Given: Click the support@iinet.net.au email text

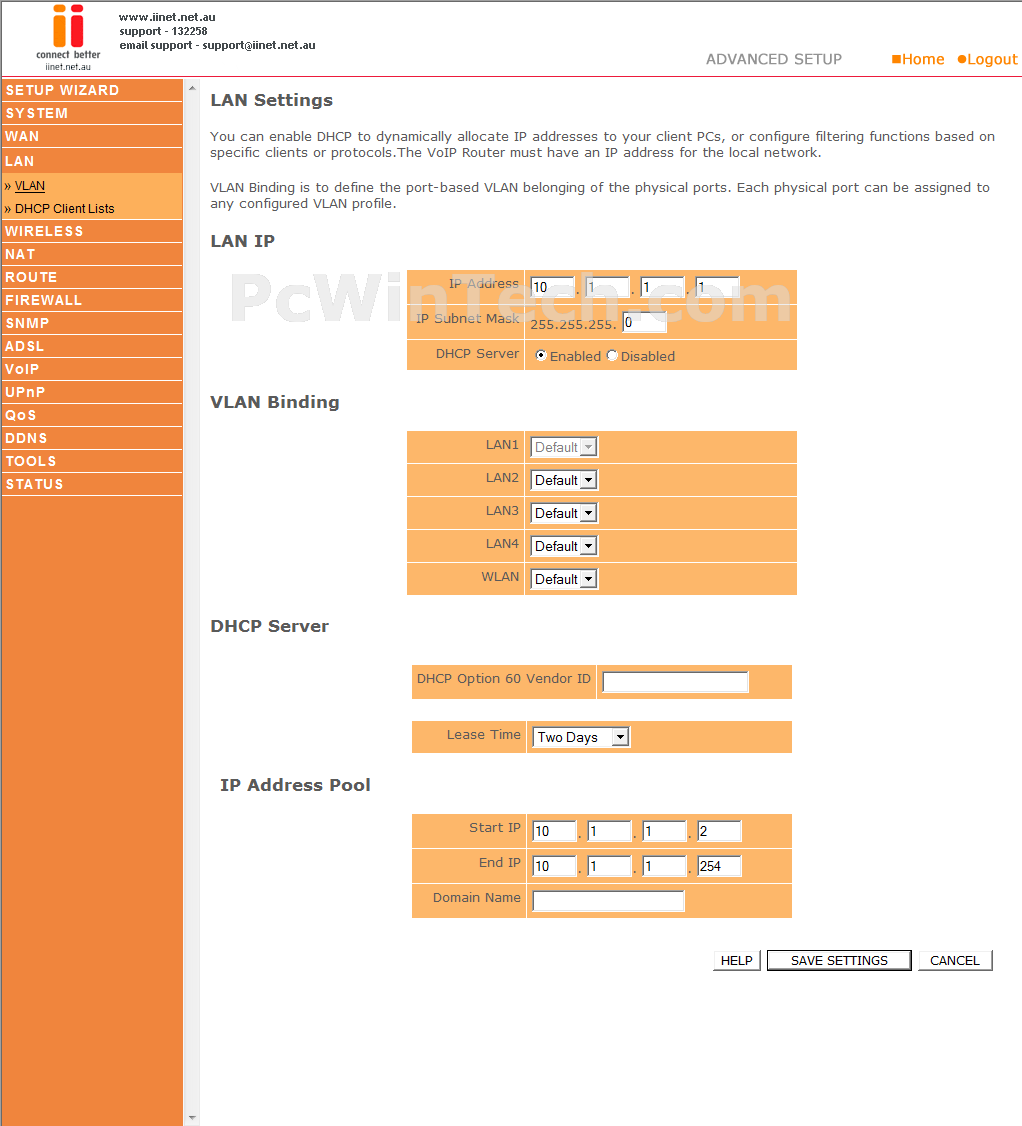Looking at the screenshot, I should click(x=259, y=45).
